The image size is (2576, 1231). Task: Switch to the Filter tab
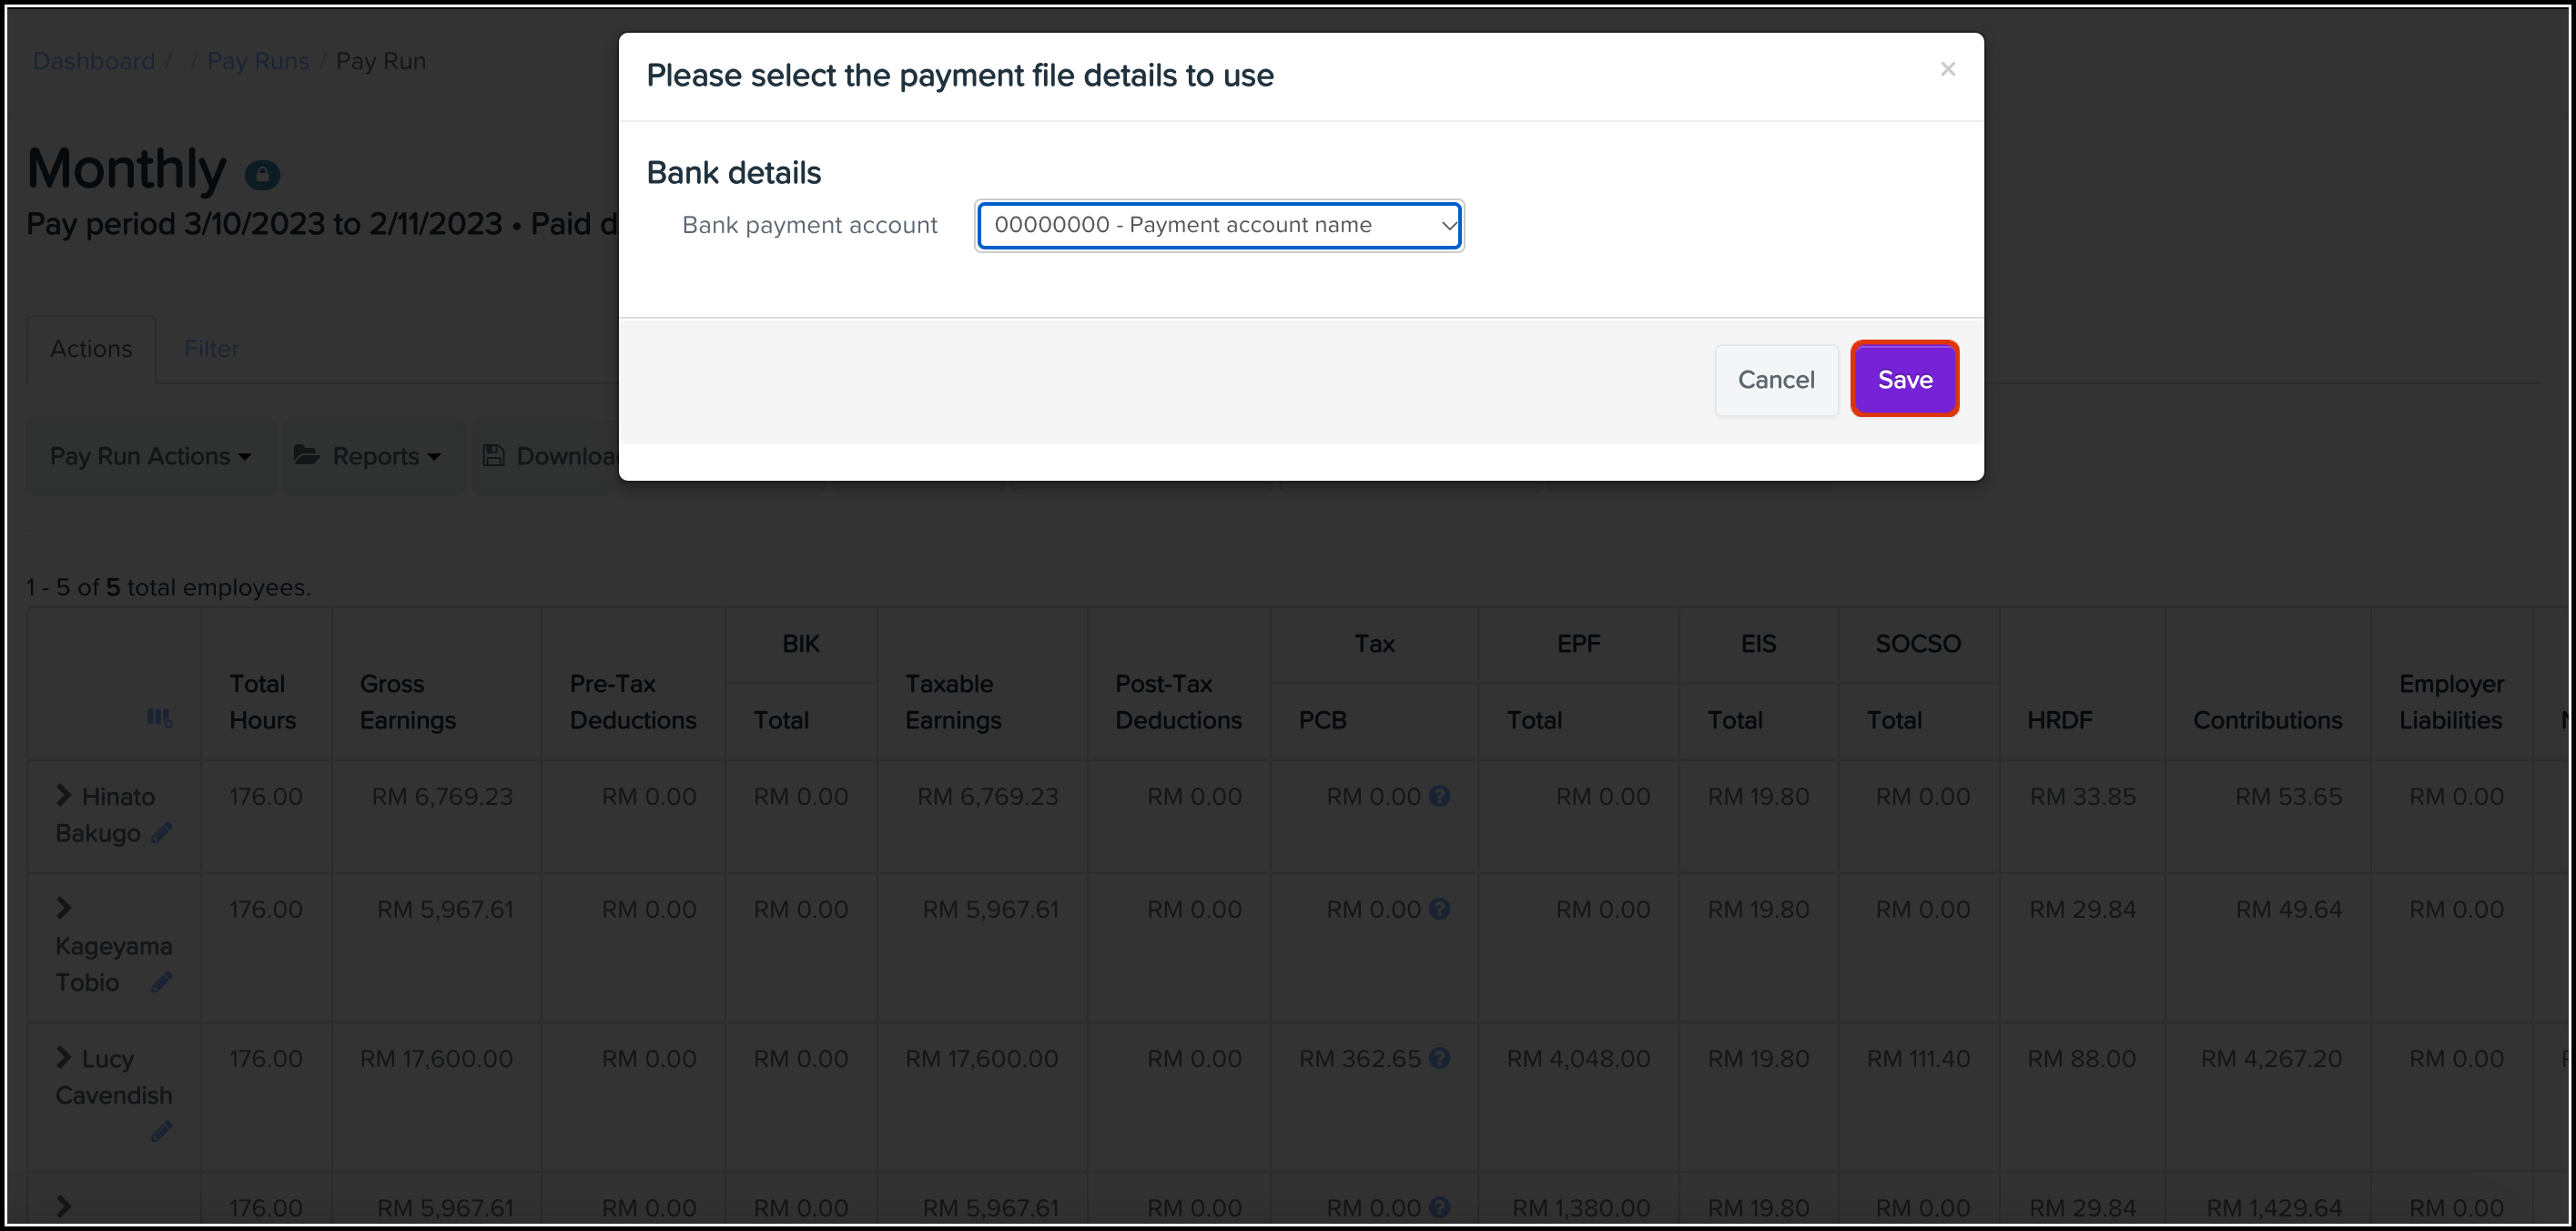pos(211,349)
